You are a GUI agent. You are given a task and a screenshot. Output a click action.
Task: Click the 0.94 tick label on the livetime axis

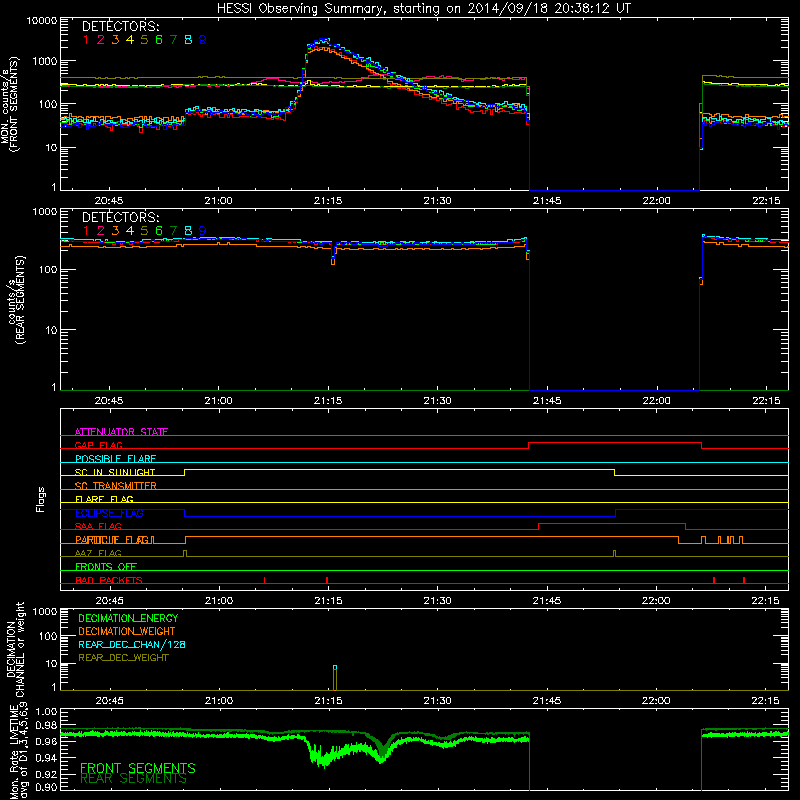(x=47, y=758)
